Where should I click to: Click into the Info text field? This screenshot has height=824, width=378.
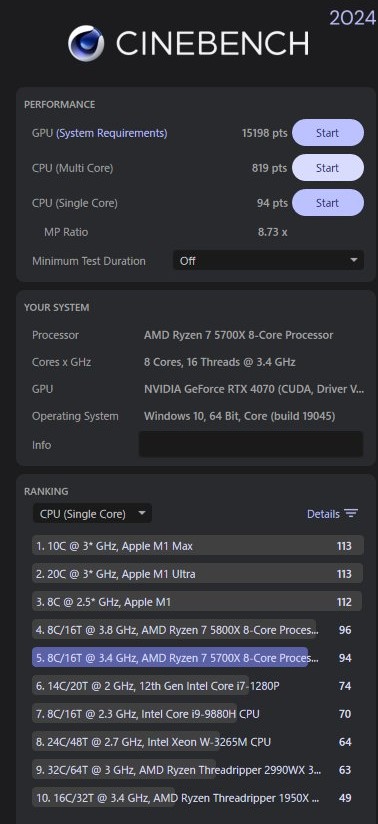251,444
